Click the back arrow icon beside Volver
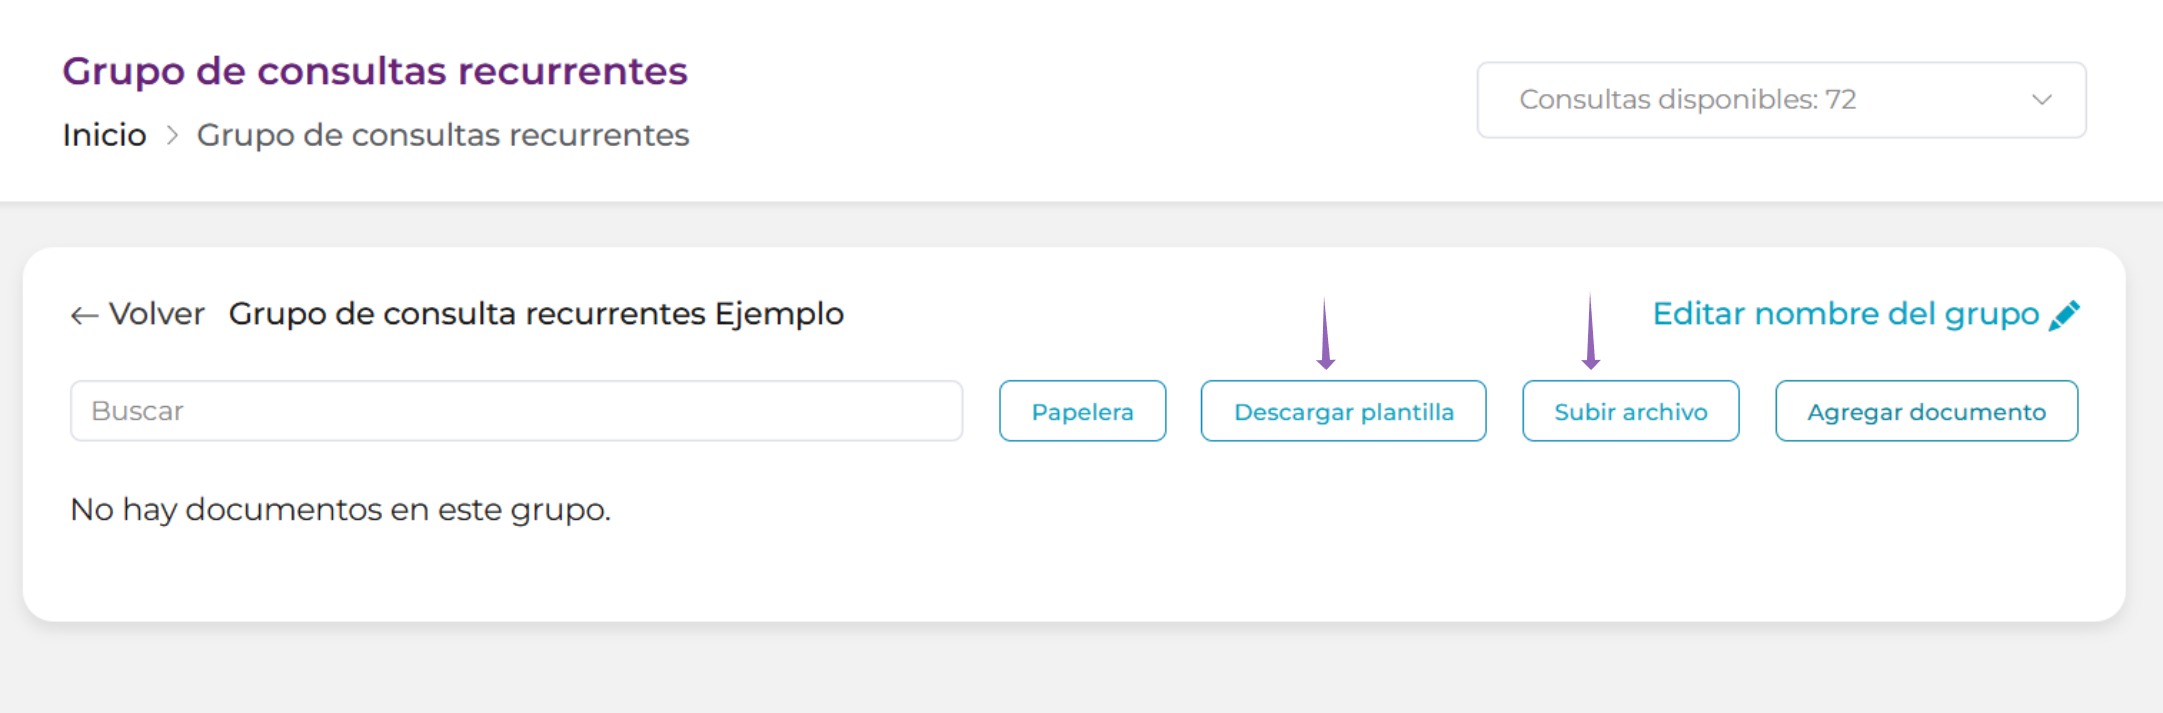Image resolution: width=2163 pixels, height=713 pixels. click(84, 316)
